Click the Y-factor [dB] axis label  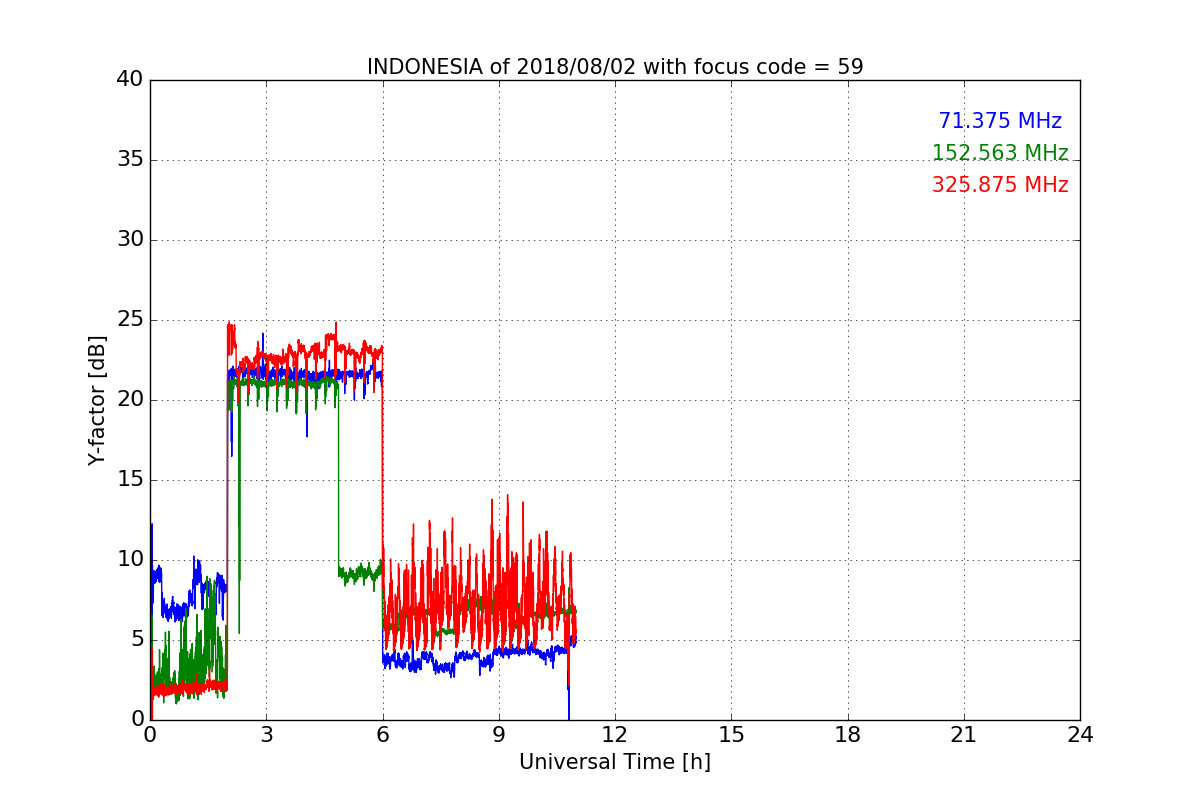click(x=97, y=400)
